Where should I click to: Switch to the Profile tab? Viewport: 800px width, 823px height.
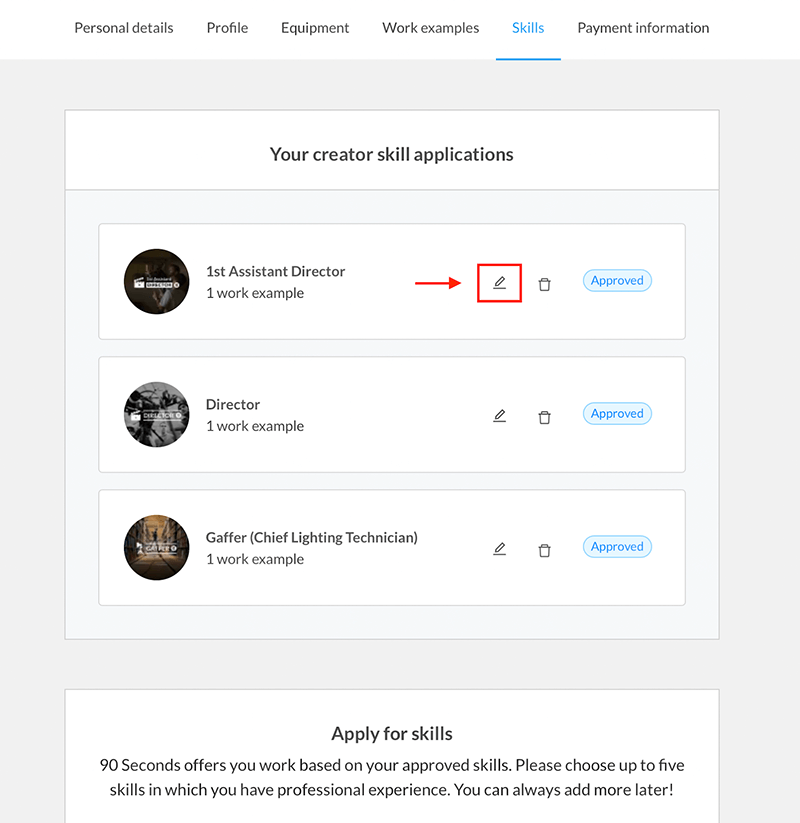227,28
